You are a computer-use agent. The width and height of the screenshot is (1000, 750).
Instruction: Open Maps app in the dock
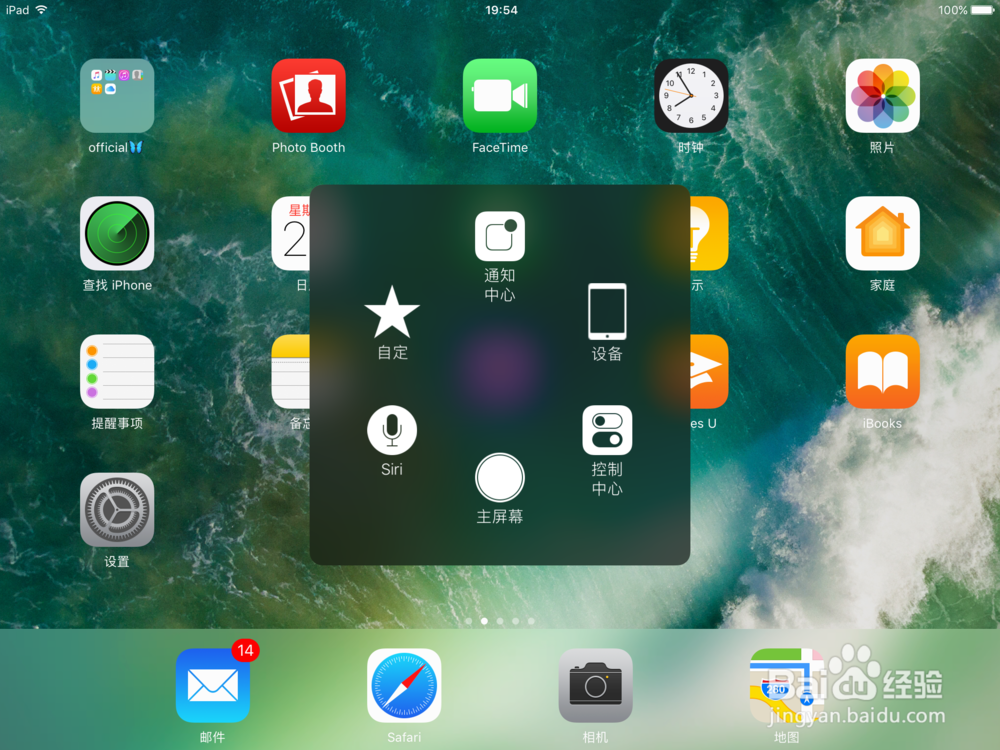[x=786, y=686]
